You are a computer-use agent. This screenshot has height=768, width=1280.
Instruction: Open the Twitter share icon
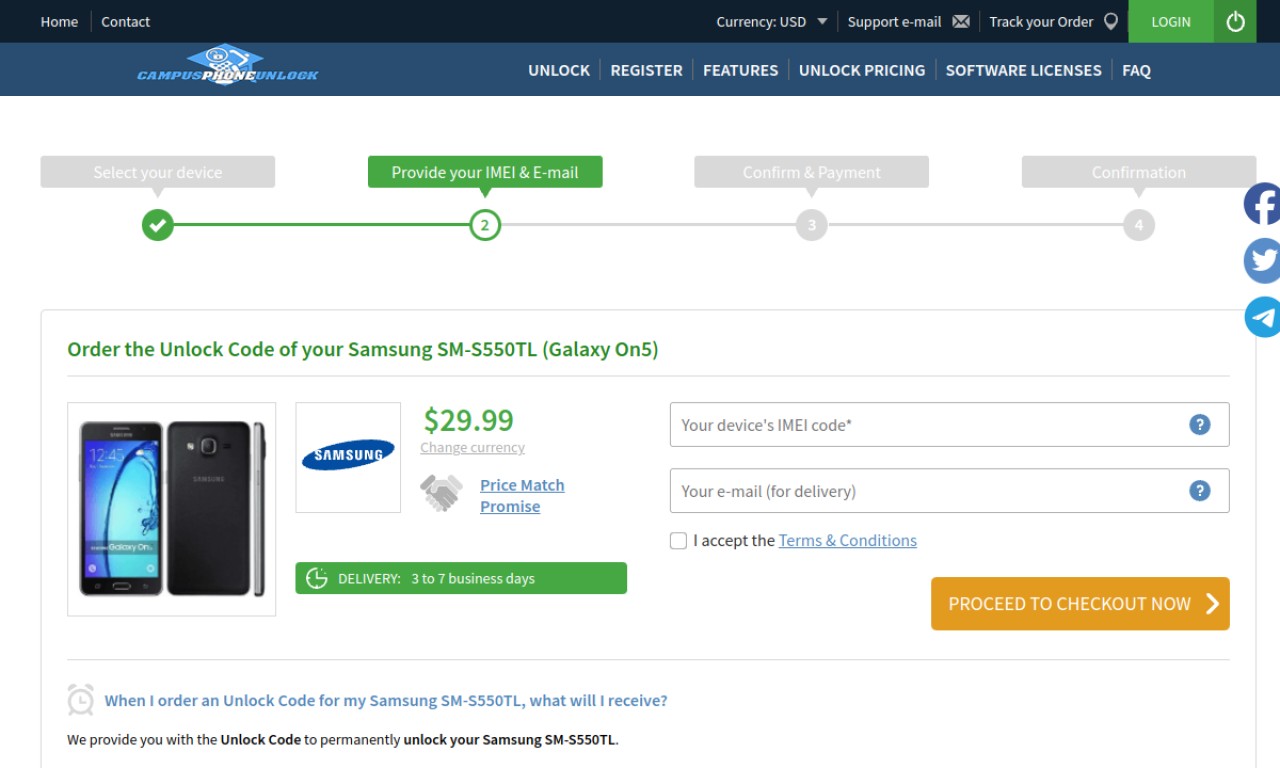point(1262,261)
